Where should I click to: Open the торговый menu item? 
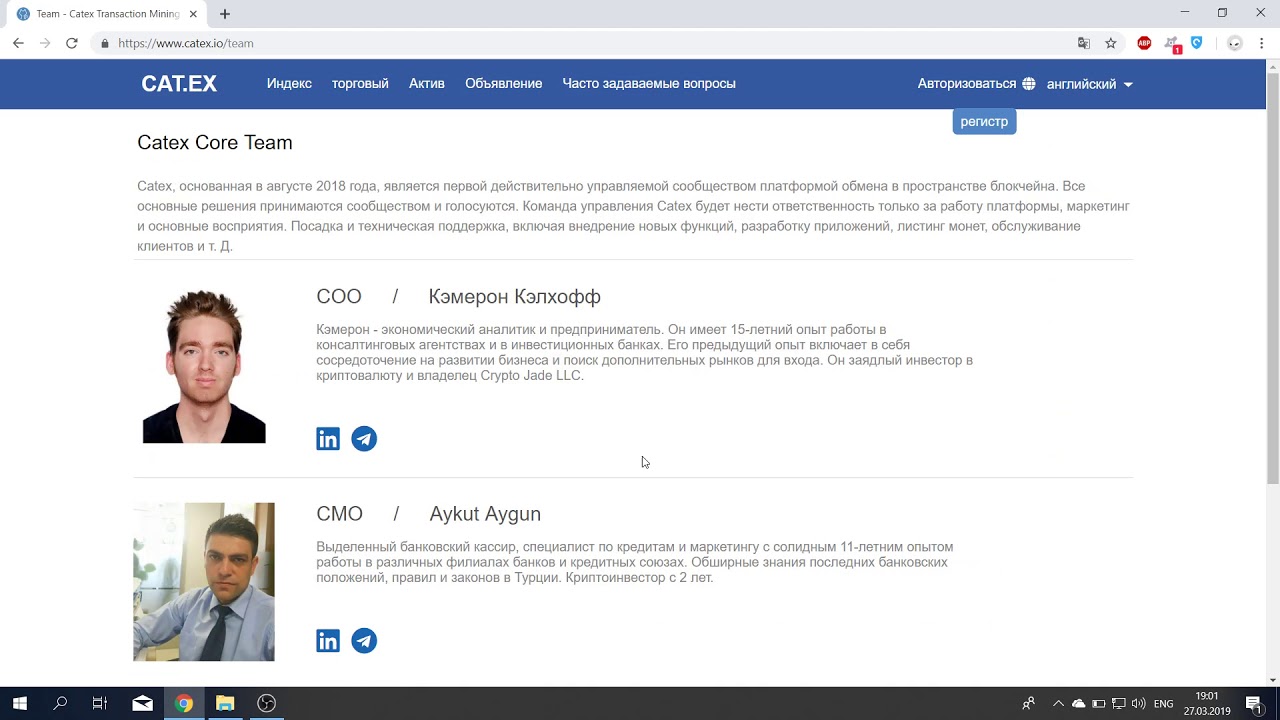[360, 84]
